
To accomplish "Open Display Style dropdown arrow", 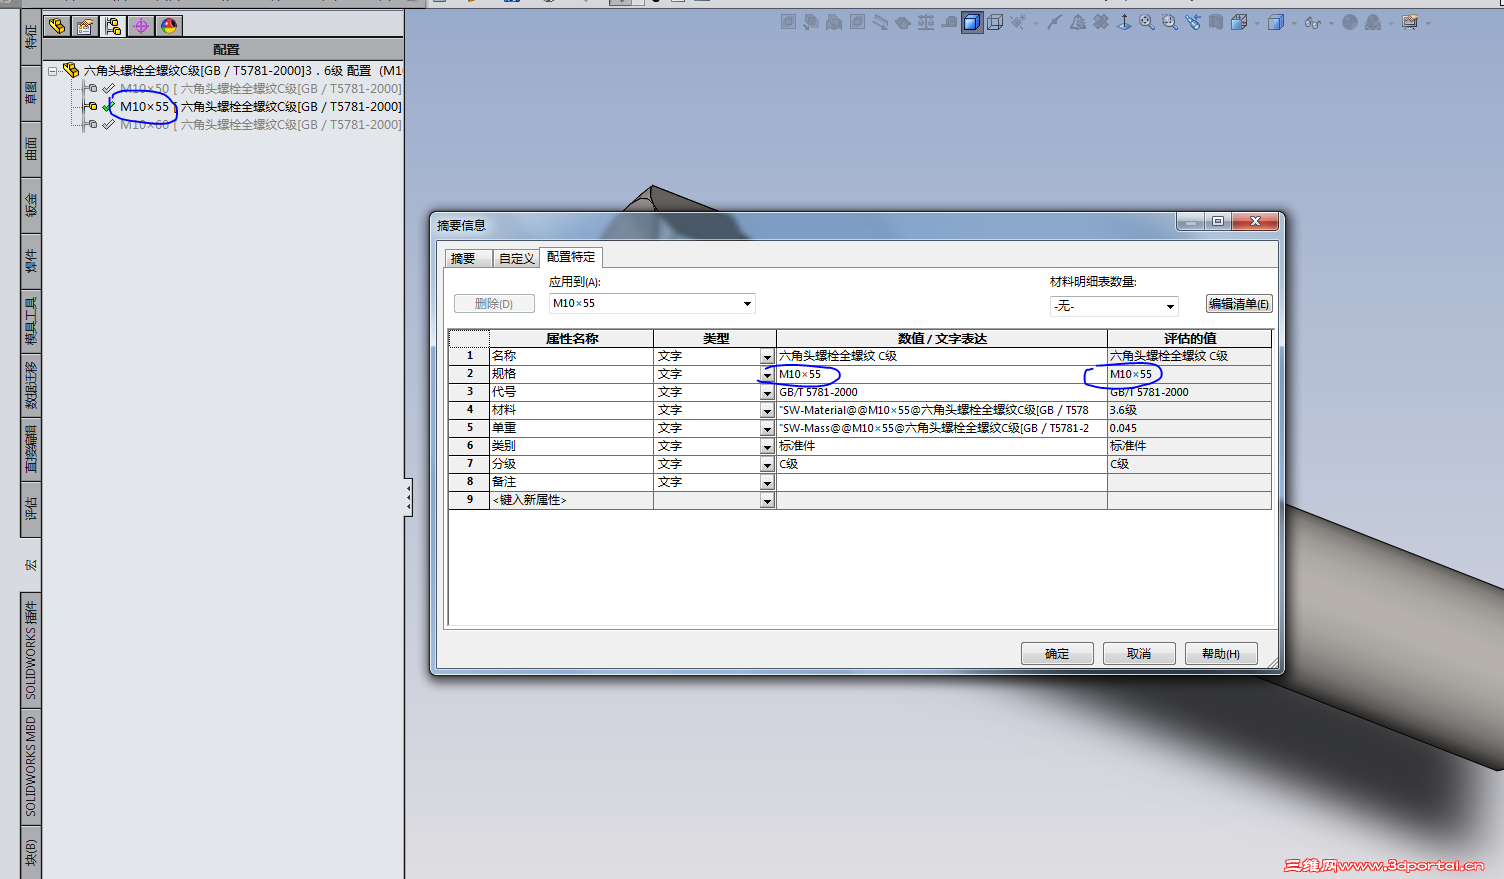I will click(x=1294, y=23).
